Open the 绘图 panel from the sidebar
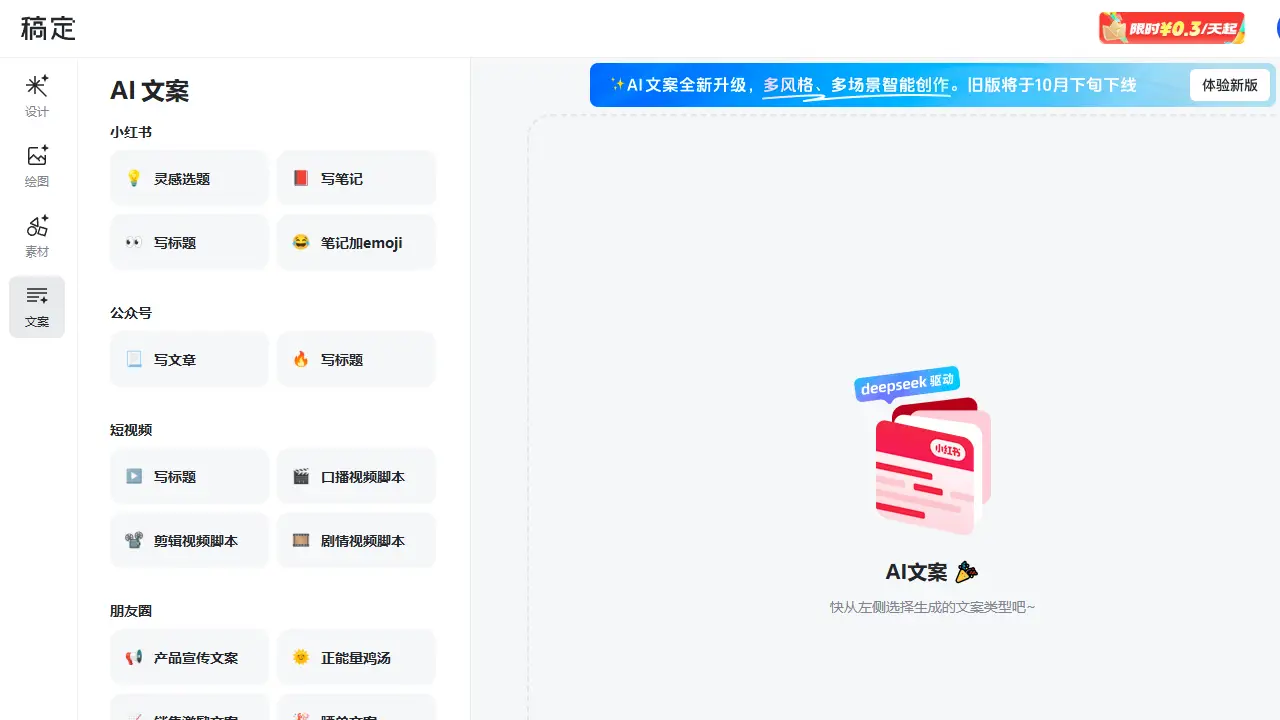Image resolution: width=1280 pixels, height=720 pixels. [37, 166]
